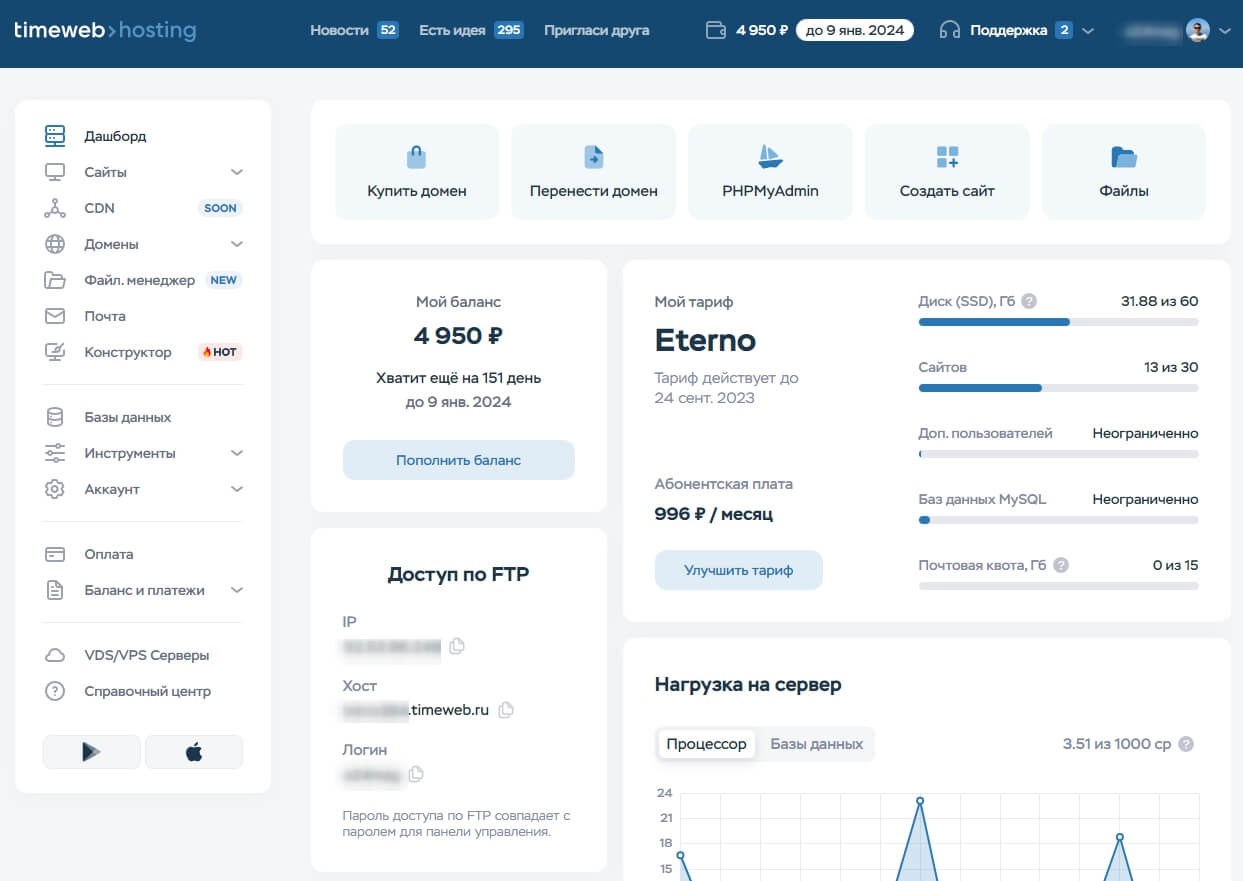The height and width of the screenshot is (881, 1243).
Task: Click the VDS/VPS Серверы cloud icon
Action: click(55, 655)
